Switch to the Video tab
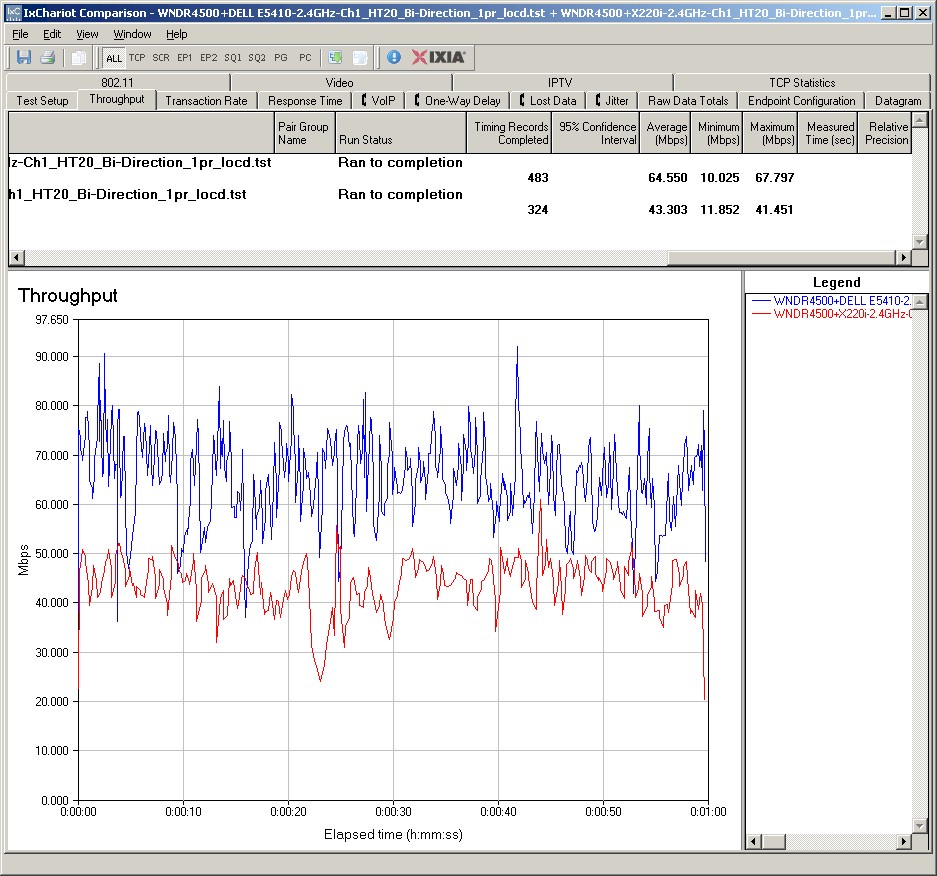 point(339,82)
